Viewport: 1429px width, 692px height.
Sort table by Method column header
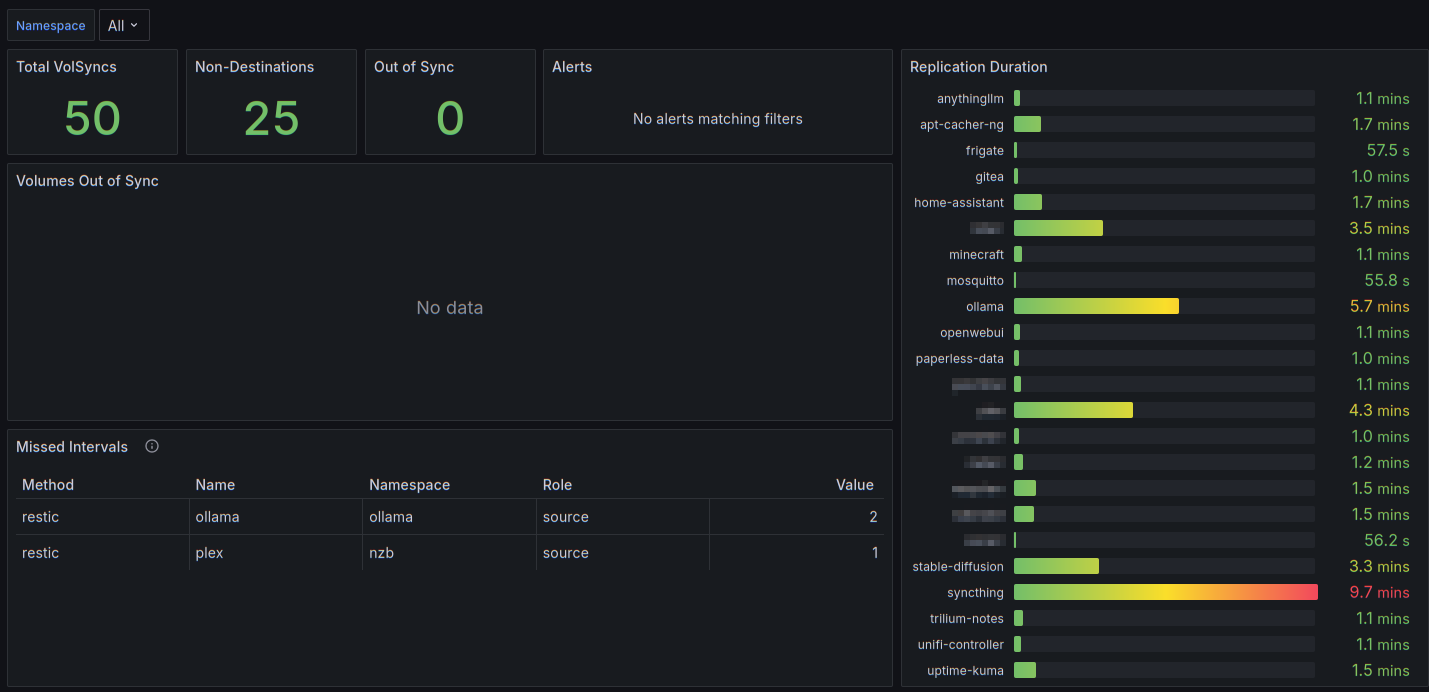point(48,485)
